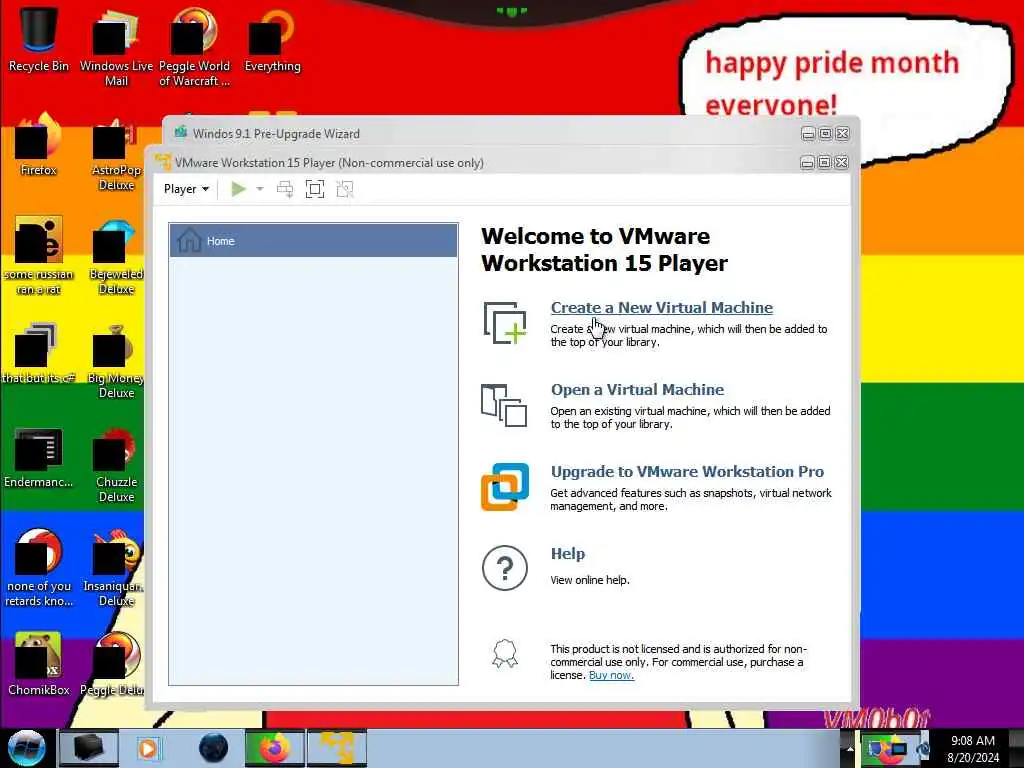Select Windows Live Mail desktop icon

click(x=116, y=48)
